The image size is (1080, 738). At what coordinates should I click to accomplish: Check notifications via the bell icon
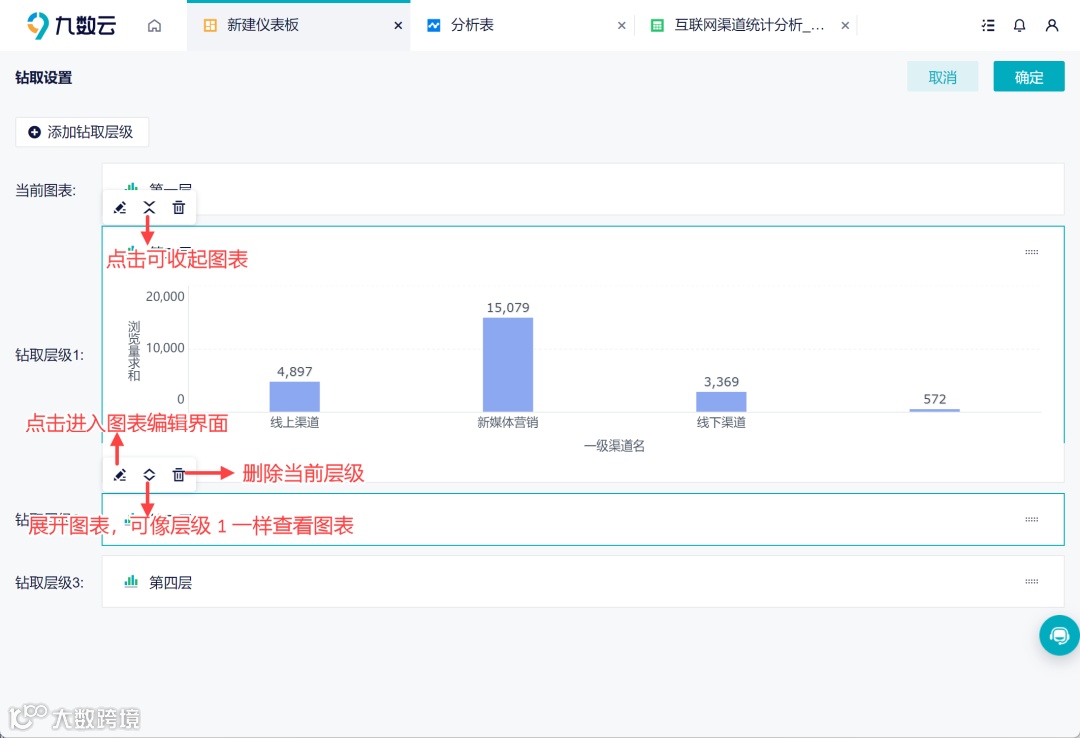(x=1019, y=25)
